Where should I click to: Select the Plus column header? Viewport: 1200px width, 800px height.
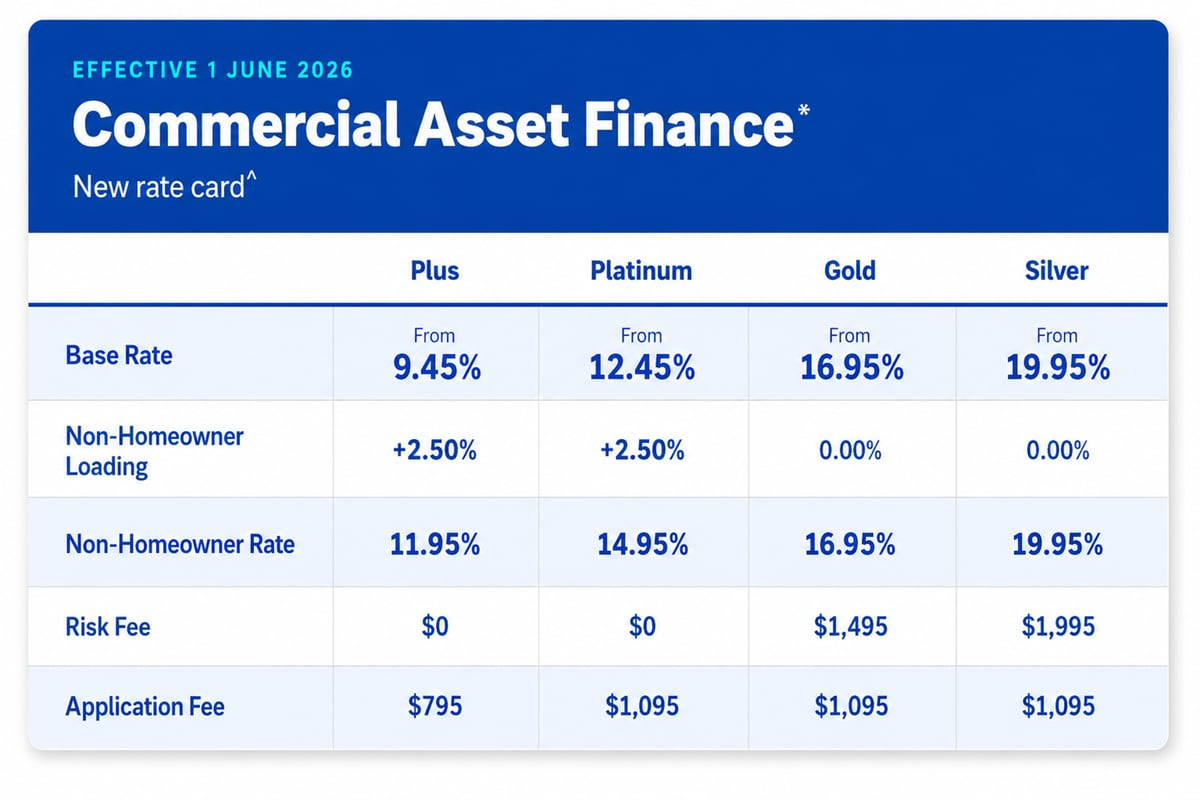(x=434, y=270)
